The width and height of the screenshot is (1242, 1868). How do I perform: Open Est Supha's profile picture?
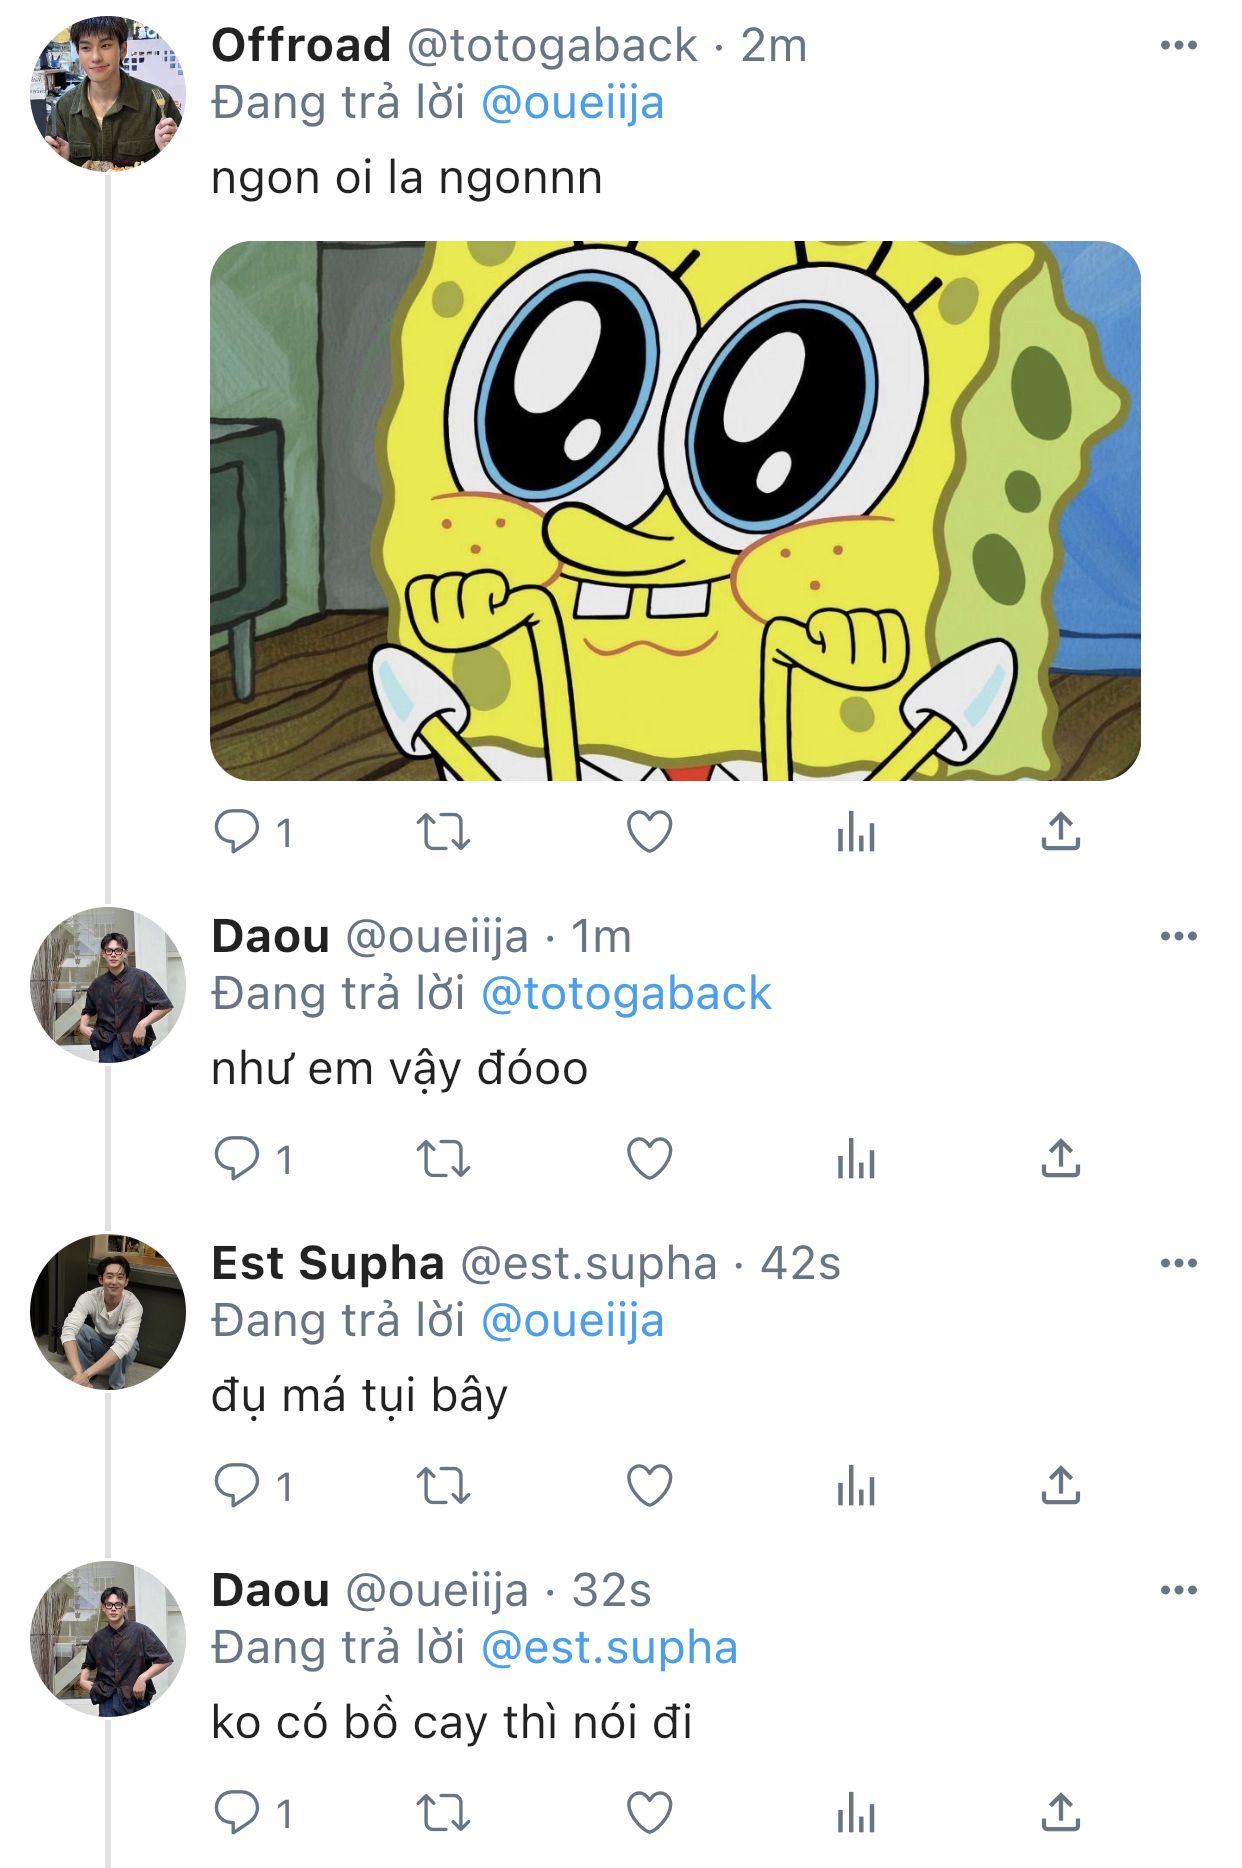(108, 1312)
